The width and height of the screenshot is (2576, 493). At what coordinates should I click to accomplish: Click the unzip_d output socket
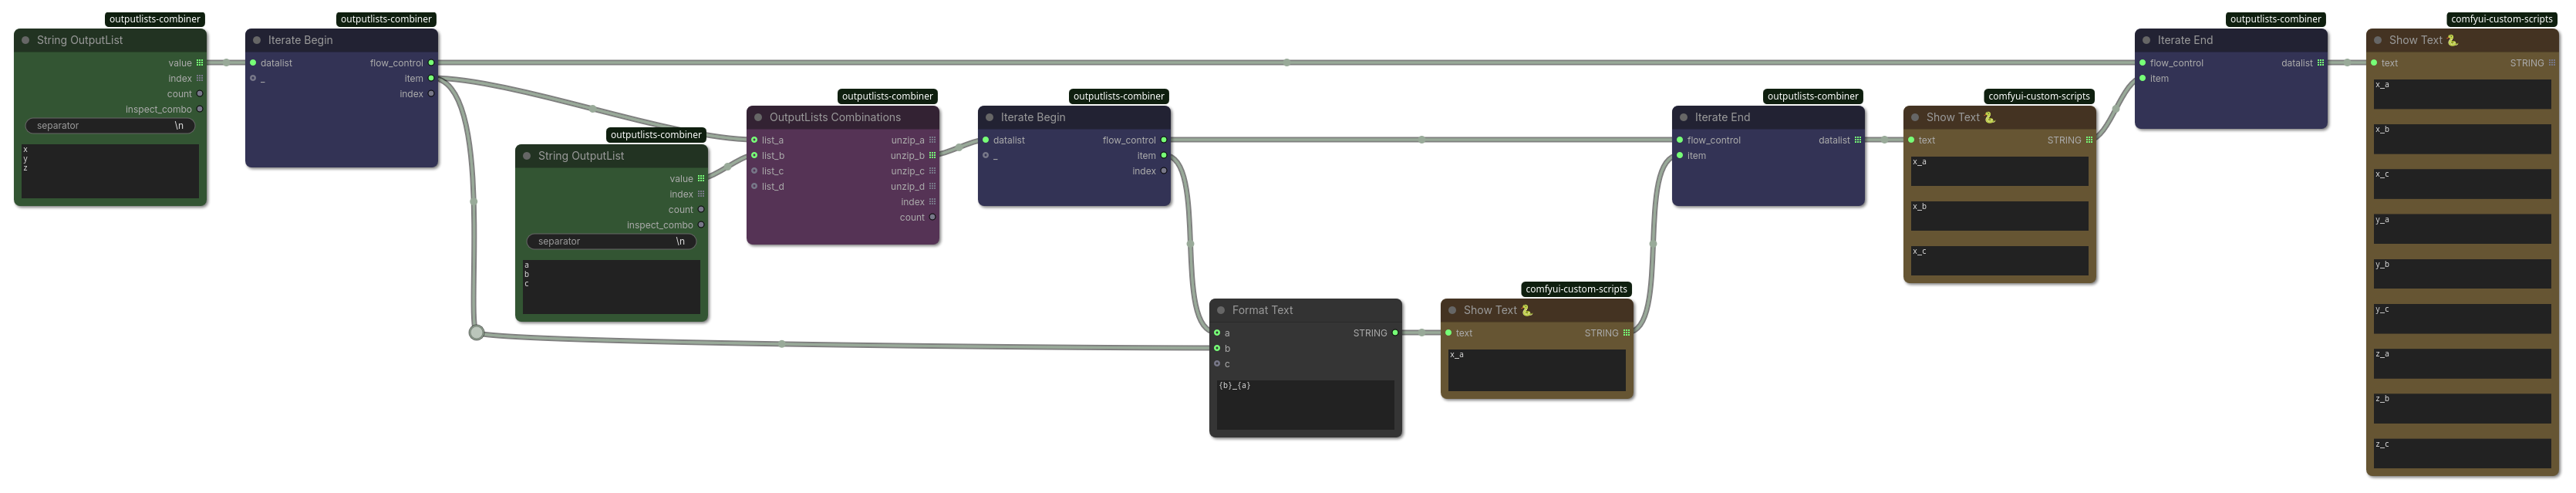(x=932, y=186)
